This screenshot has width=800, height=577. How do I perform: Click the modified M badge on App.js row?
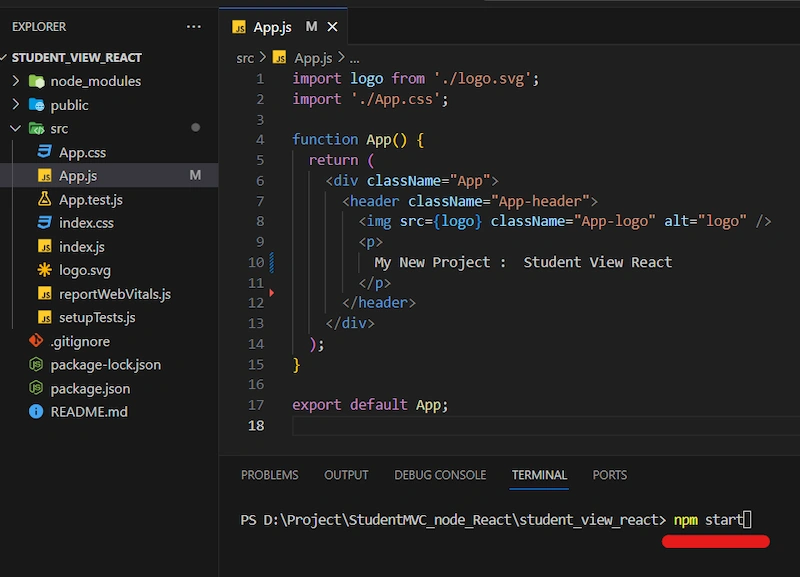[195, 175]
